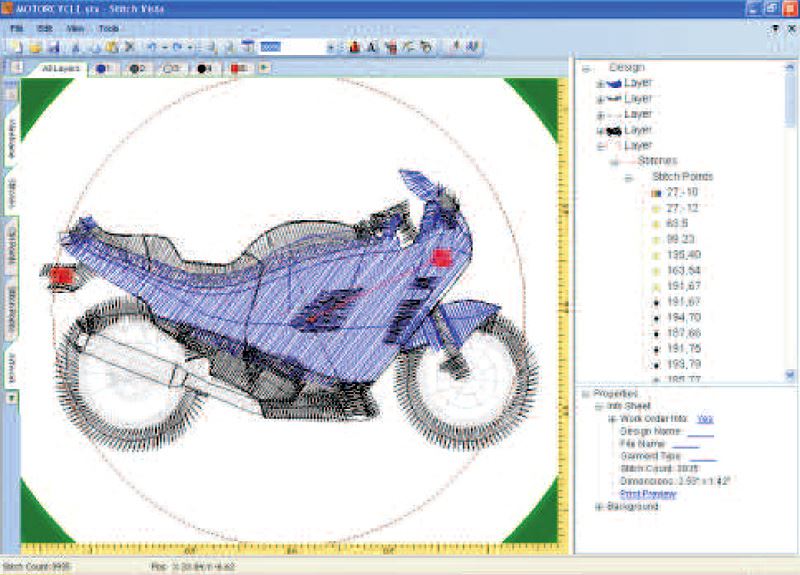Collapse the Design tree root node
The width and height of the screenshot is (800, 575).
588,68
